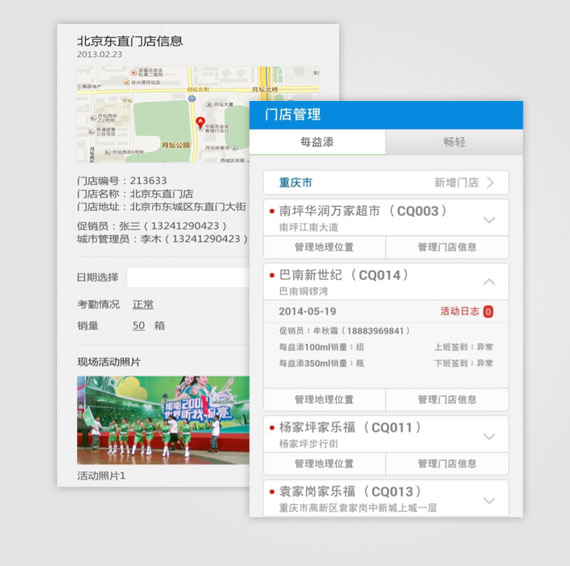Image resolution: width=570 pixels, height=566 pixels.
Task: Expand the 袁家岗家乐福 (CQ013) chevron
Action: (x=489, y=501)
